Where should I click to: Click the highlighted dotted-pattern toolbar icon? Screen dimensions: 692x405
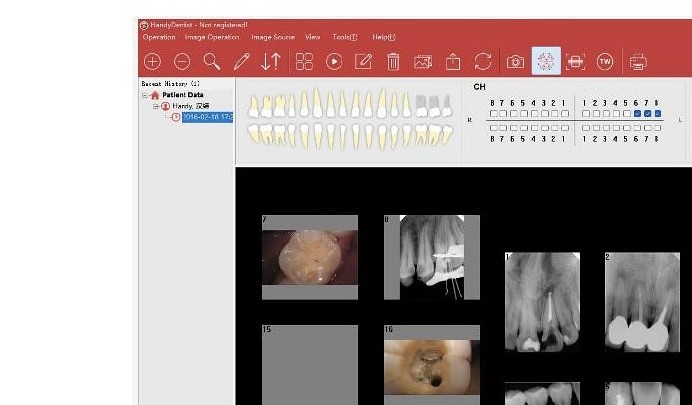coord(546,61)
